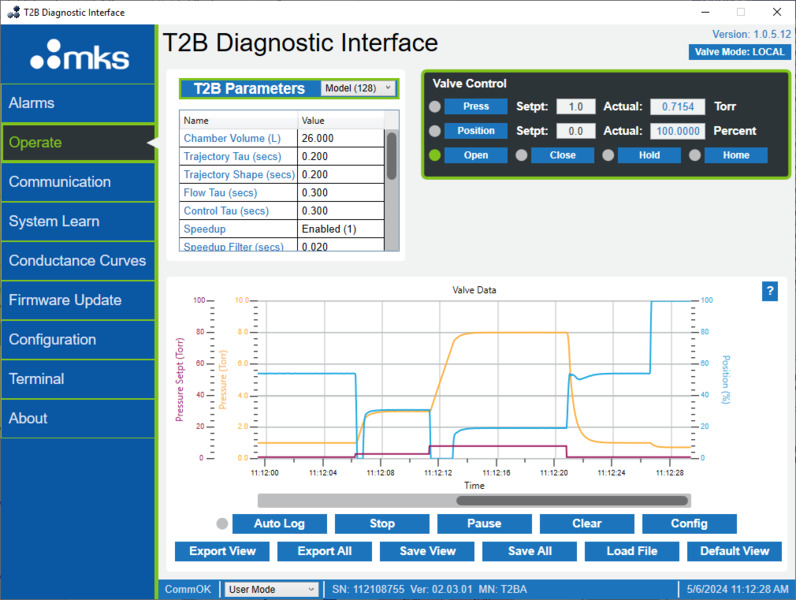Switch to the Conductance Curves page
Screen dimensions: 796x600
coord(78,261)
